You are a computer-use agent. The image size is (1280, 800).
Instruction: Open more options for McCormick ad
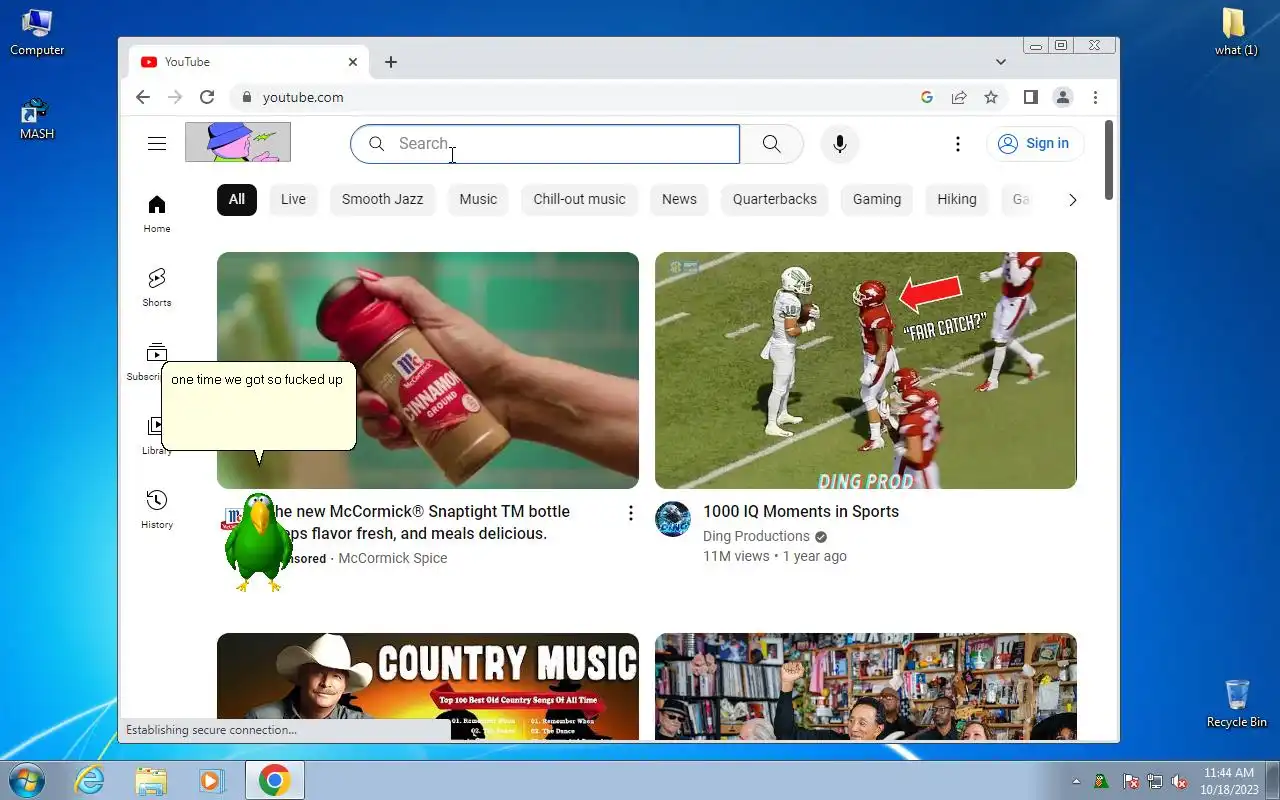tap(631, 513)
